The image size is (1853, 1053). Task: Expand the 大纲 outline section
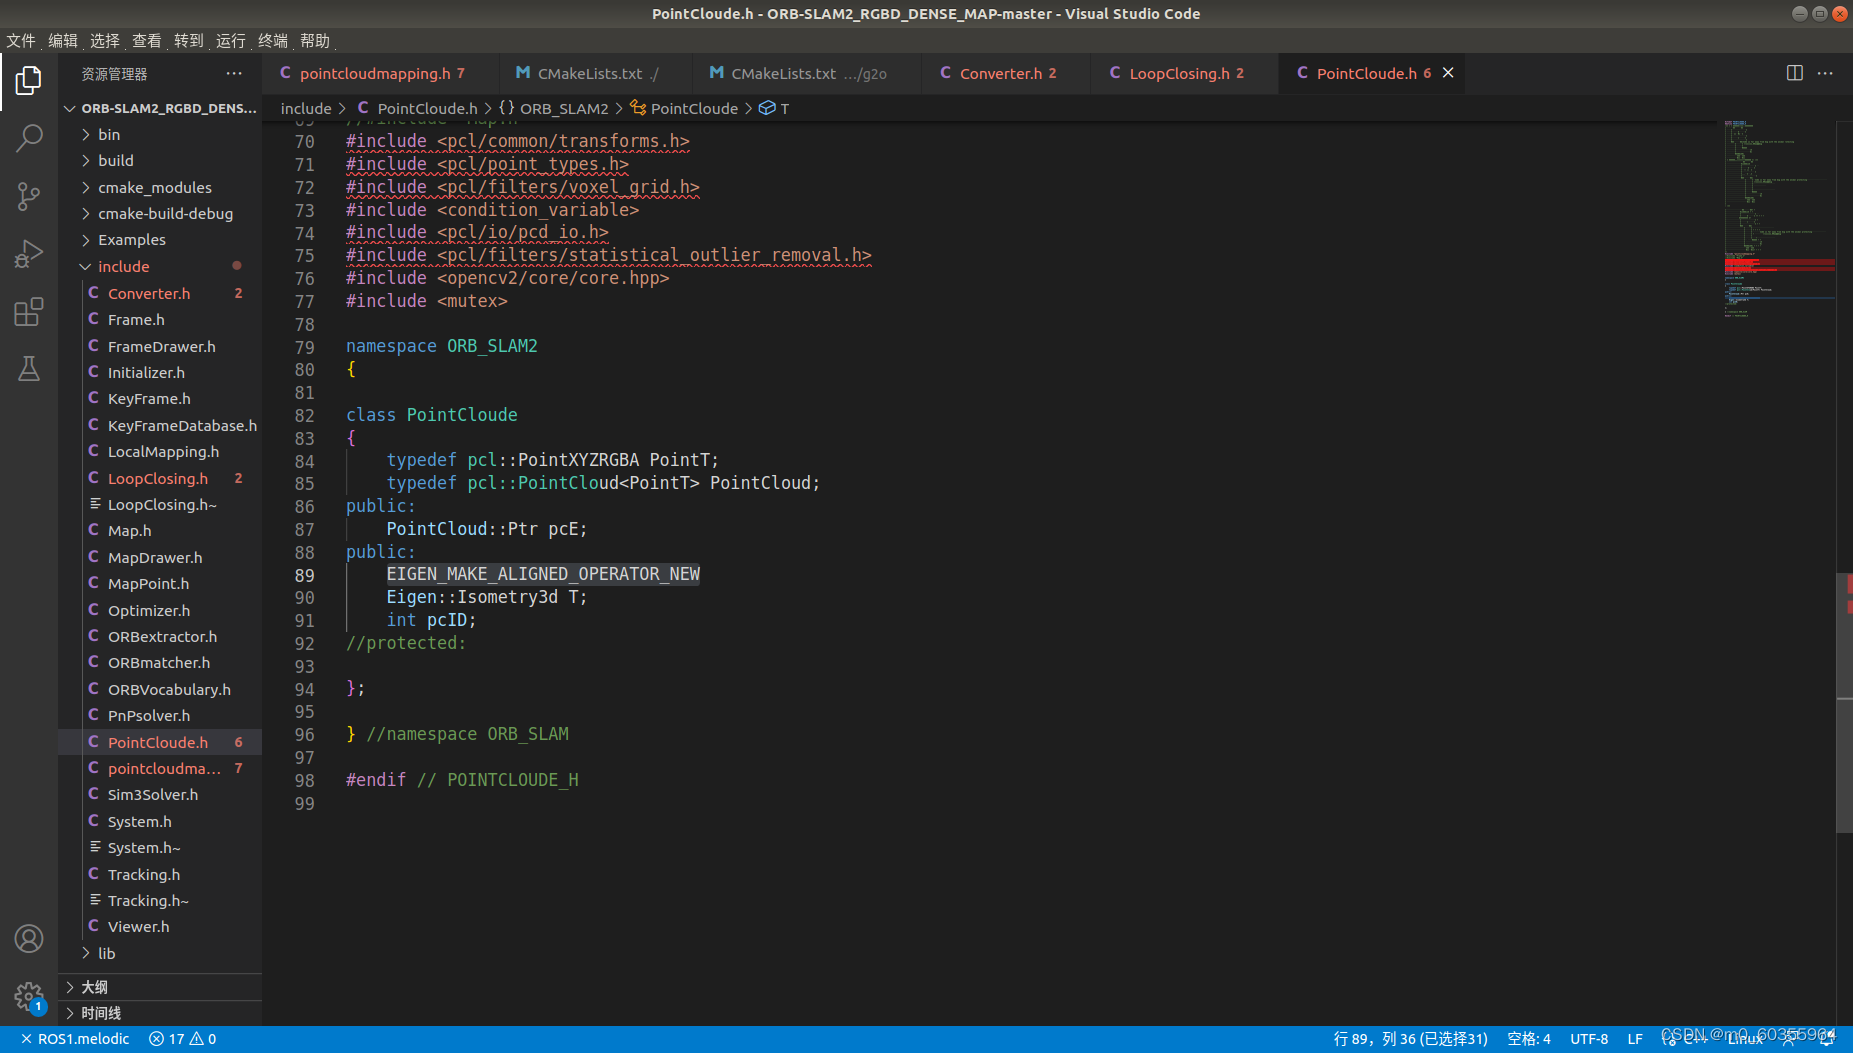tap(160, 987)
